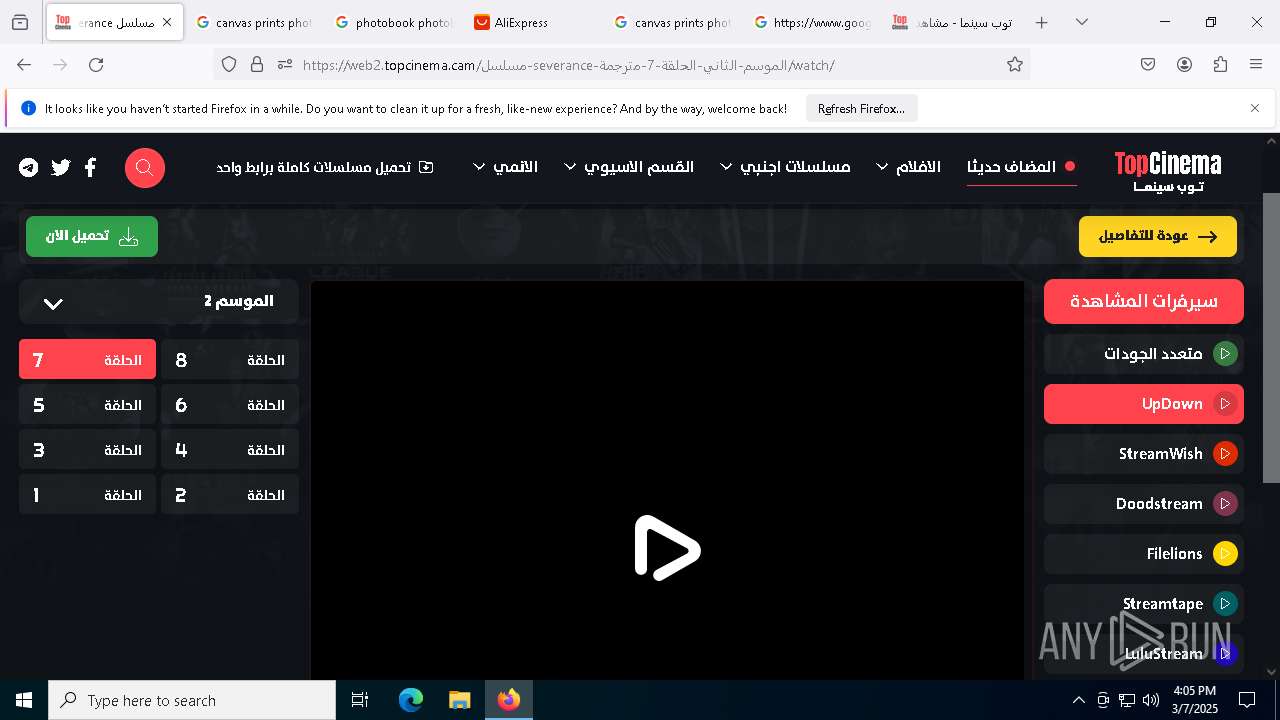Open the Firefox View icon
The height and width of the screenshot is (720, 1280).
20,22
